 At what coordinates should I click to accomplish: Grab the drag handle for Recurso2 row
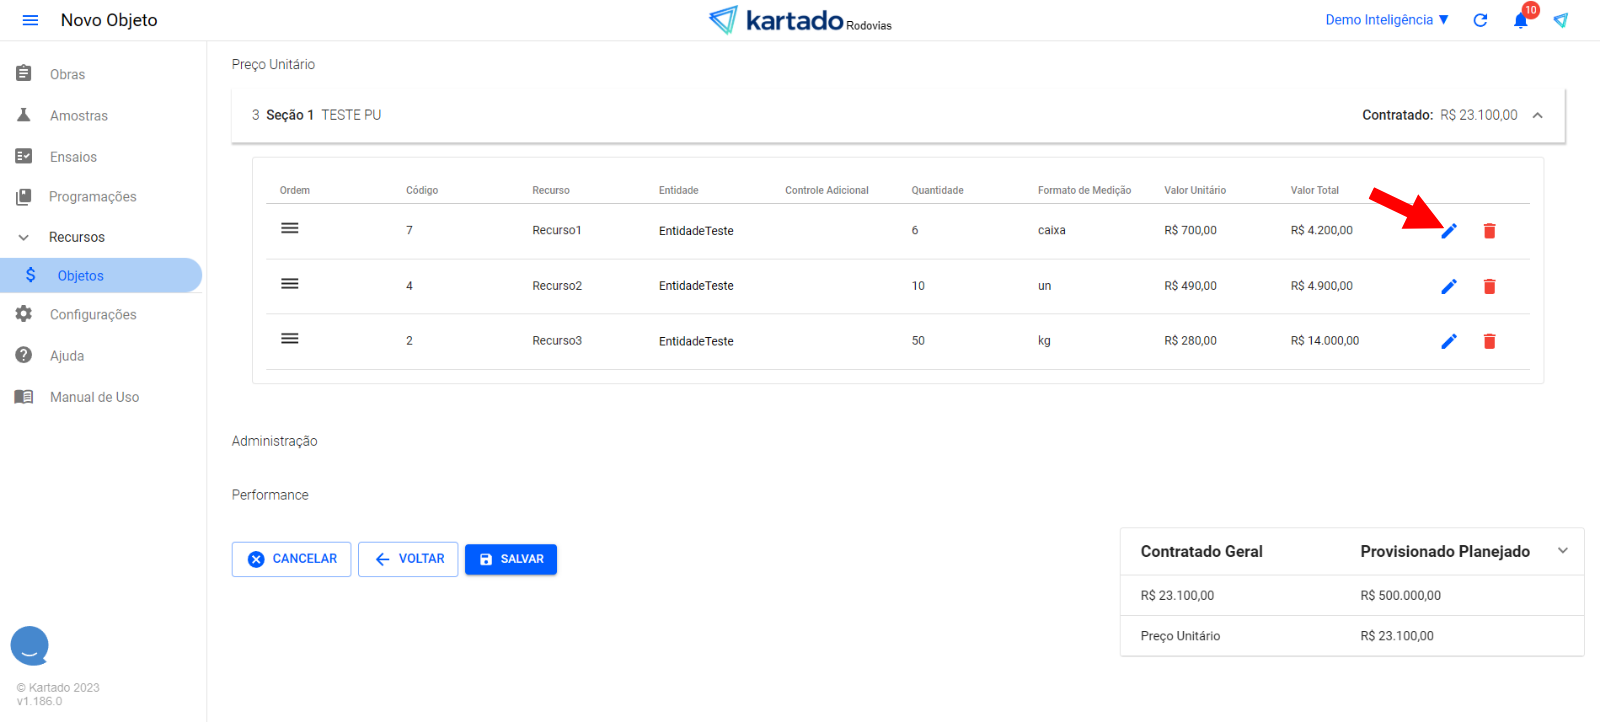point(290,284)
